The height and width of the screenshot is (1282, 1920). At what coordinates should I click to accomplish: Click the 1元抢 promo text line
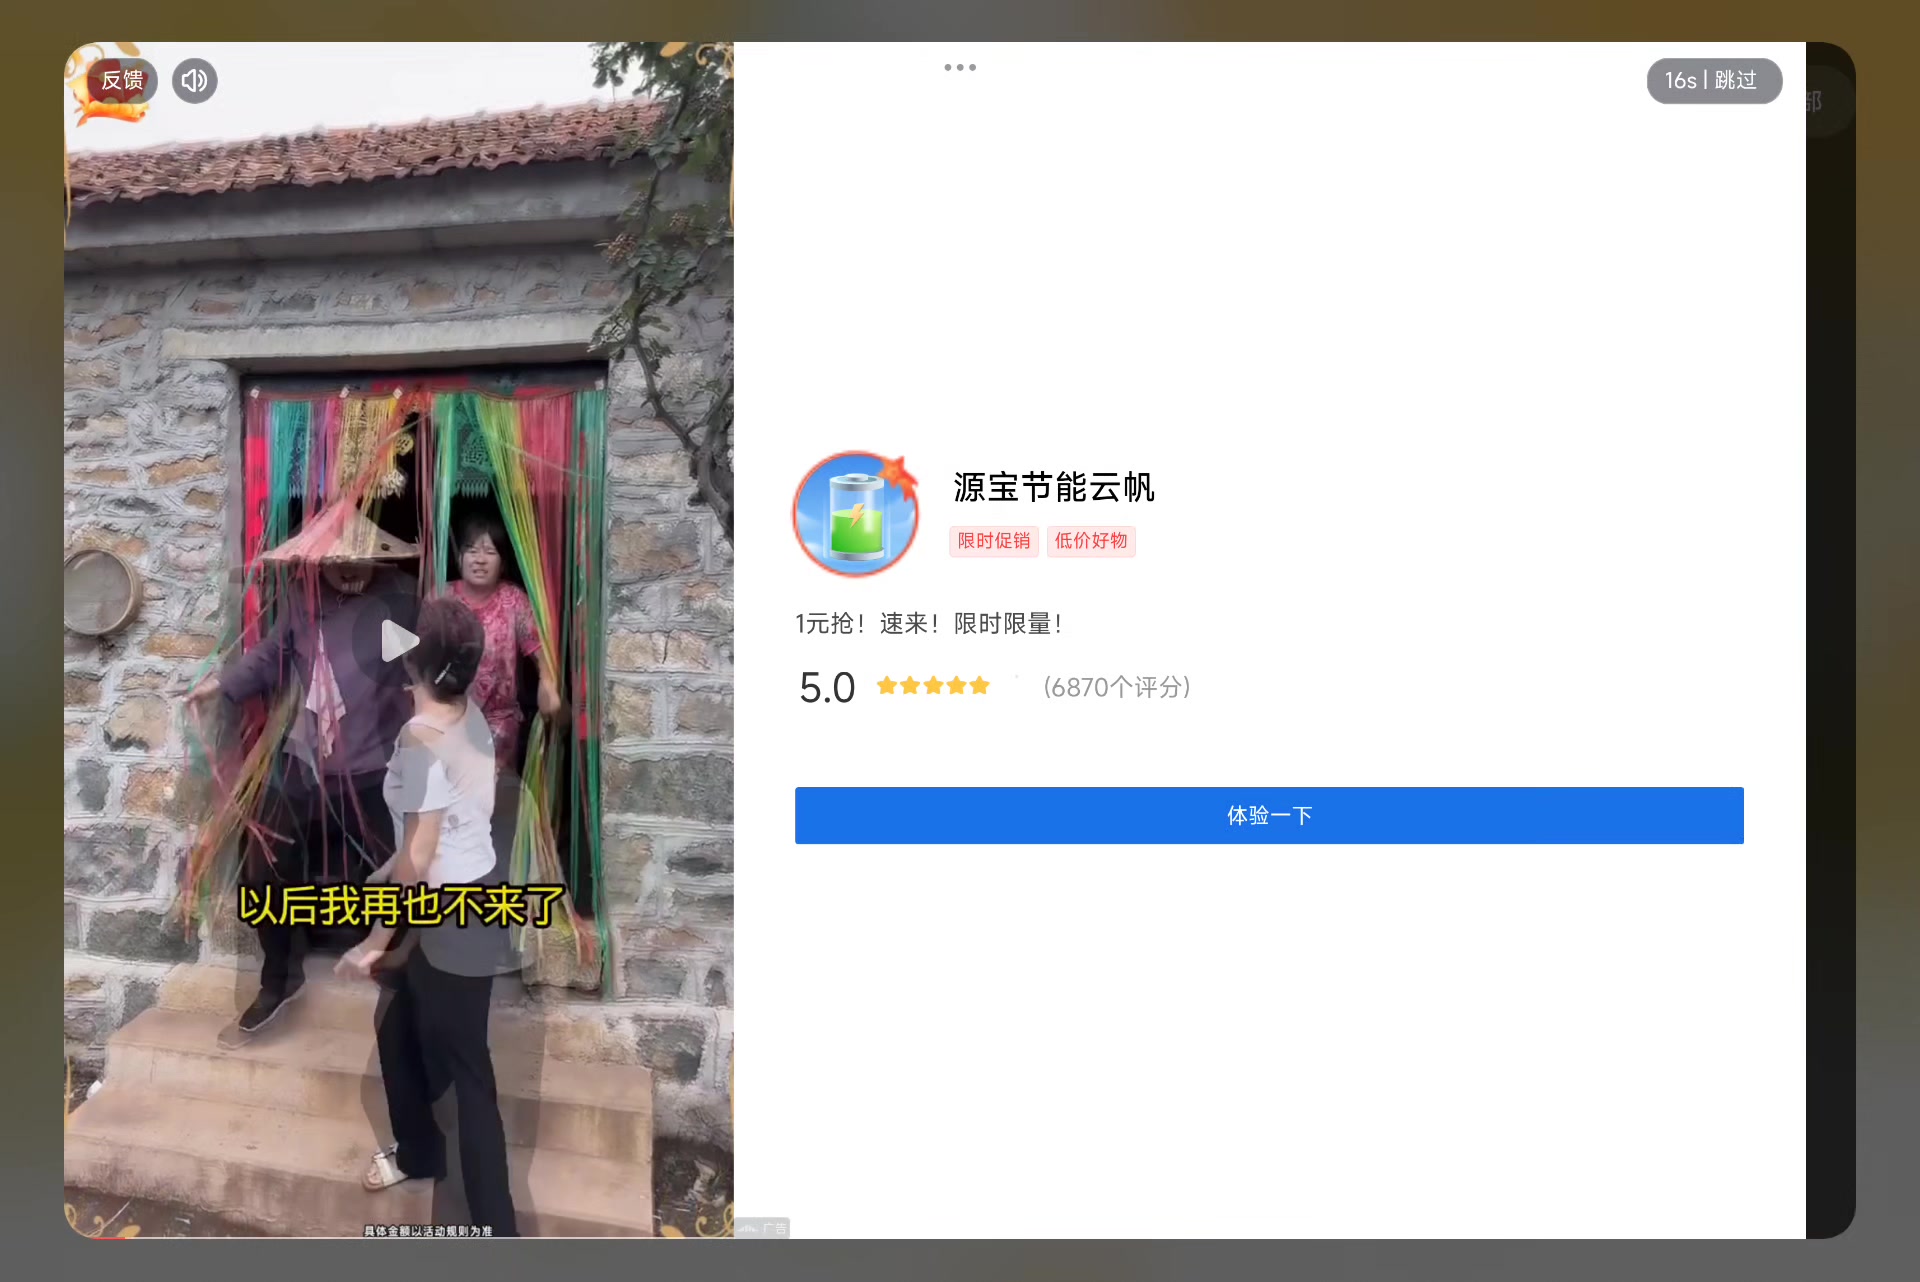[927, 624]
